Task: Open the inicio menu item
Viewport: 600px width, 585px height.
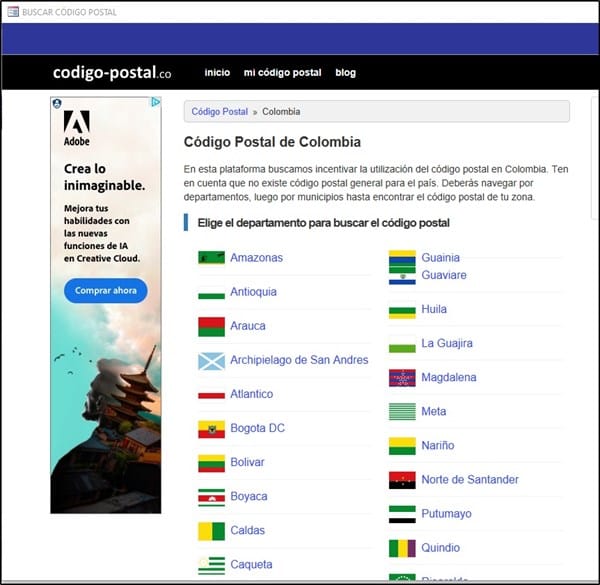Action: [217, 72]
